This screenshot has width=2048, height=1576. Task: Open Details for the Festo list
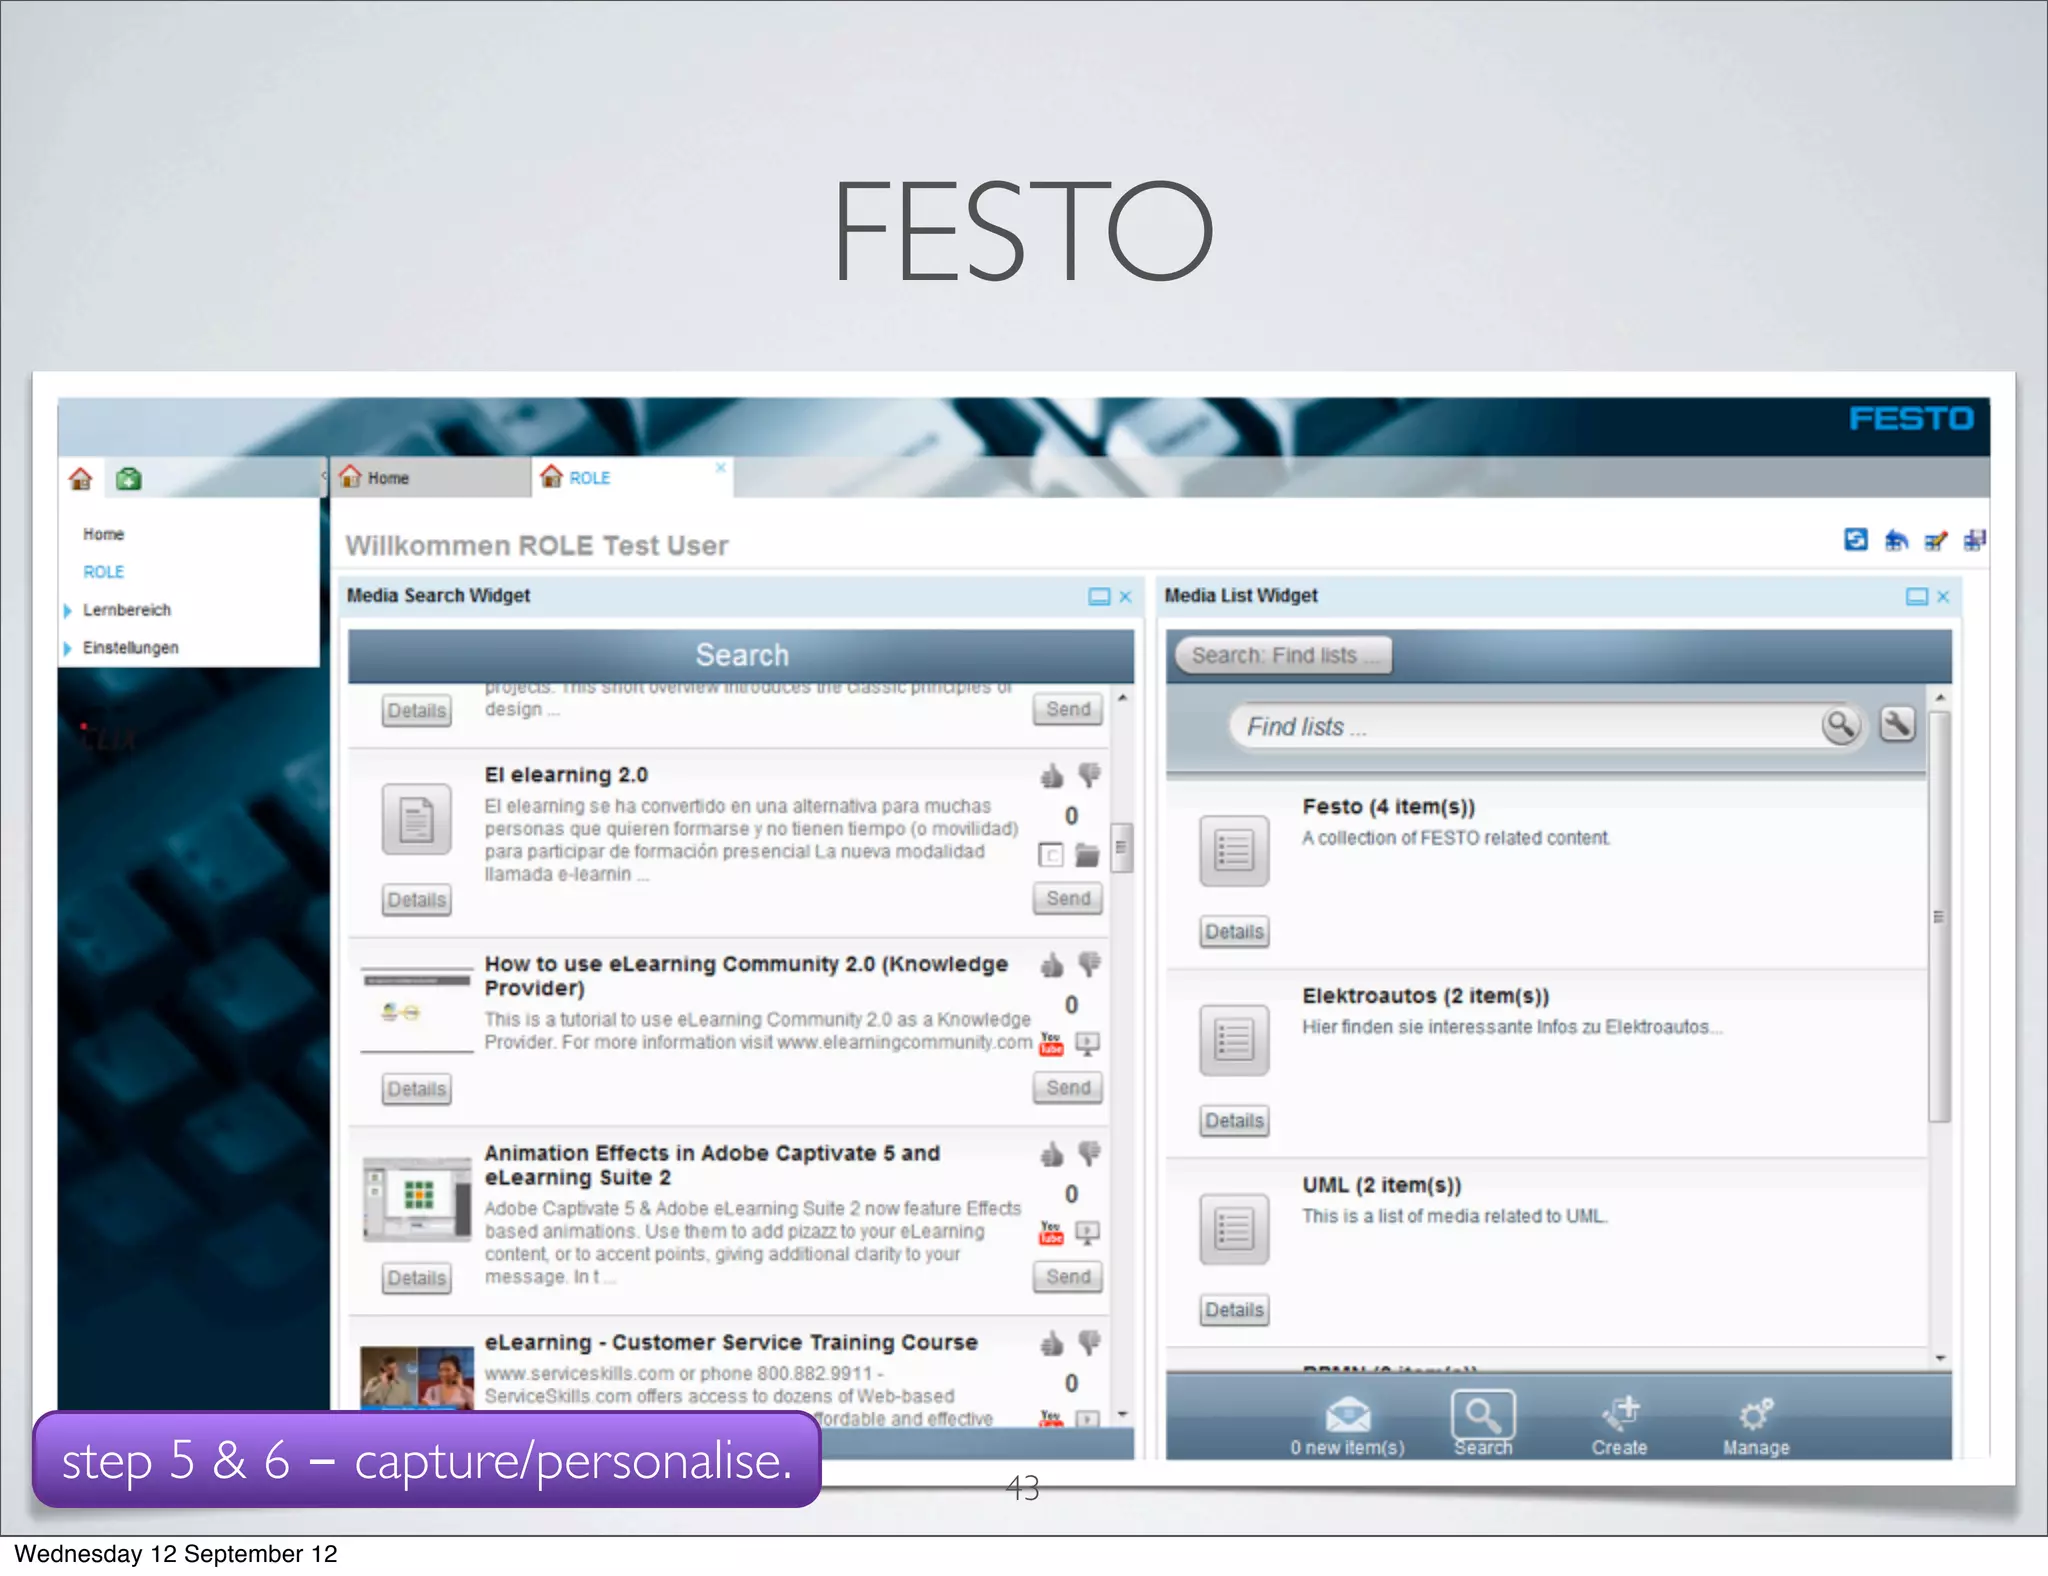(1234, 932)
